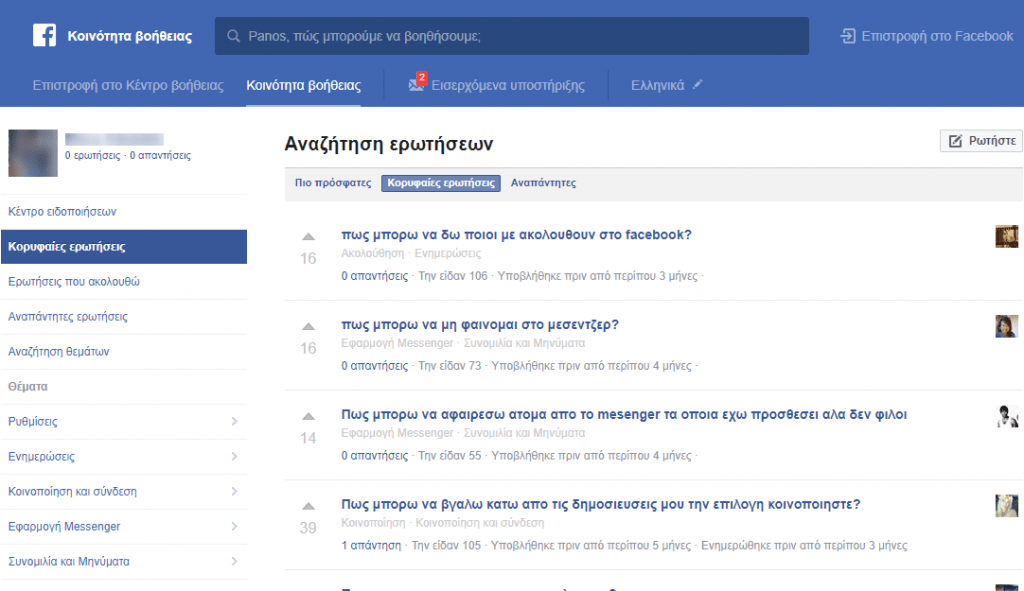1024x591 pixels.
Task: Expand the Ρυθμίσεις sidebar section
Action: (124, 421)
